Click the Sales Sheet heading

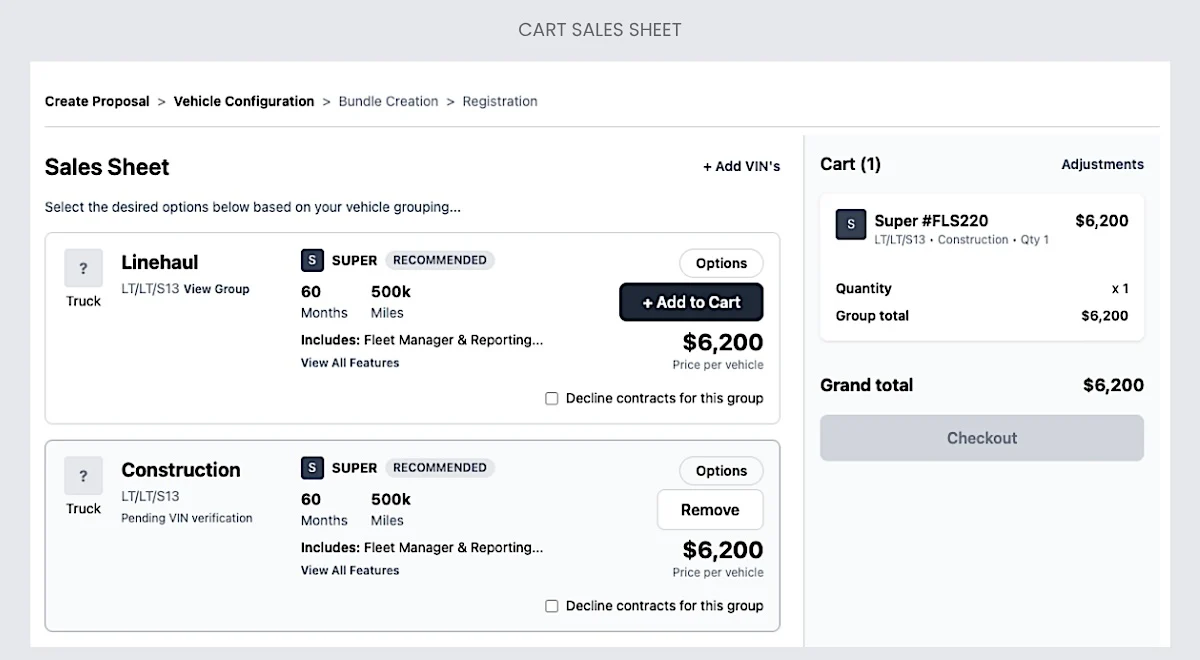(107, 167)
